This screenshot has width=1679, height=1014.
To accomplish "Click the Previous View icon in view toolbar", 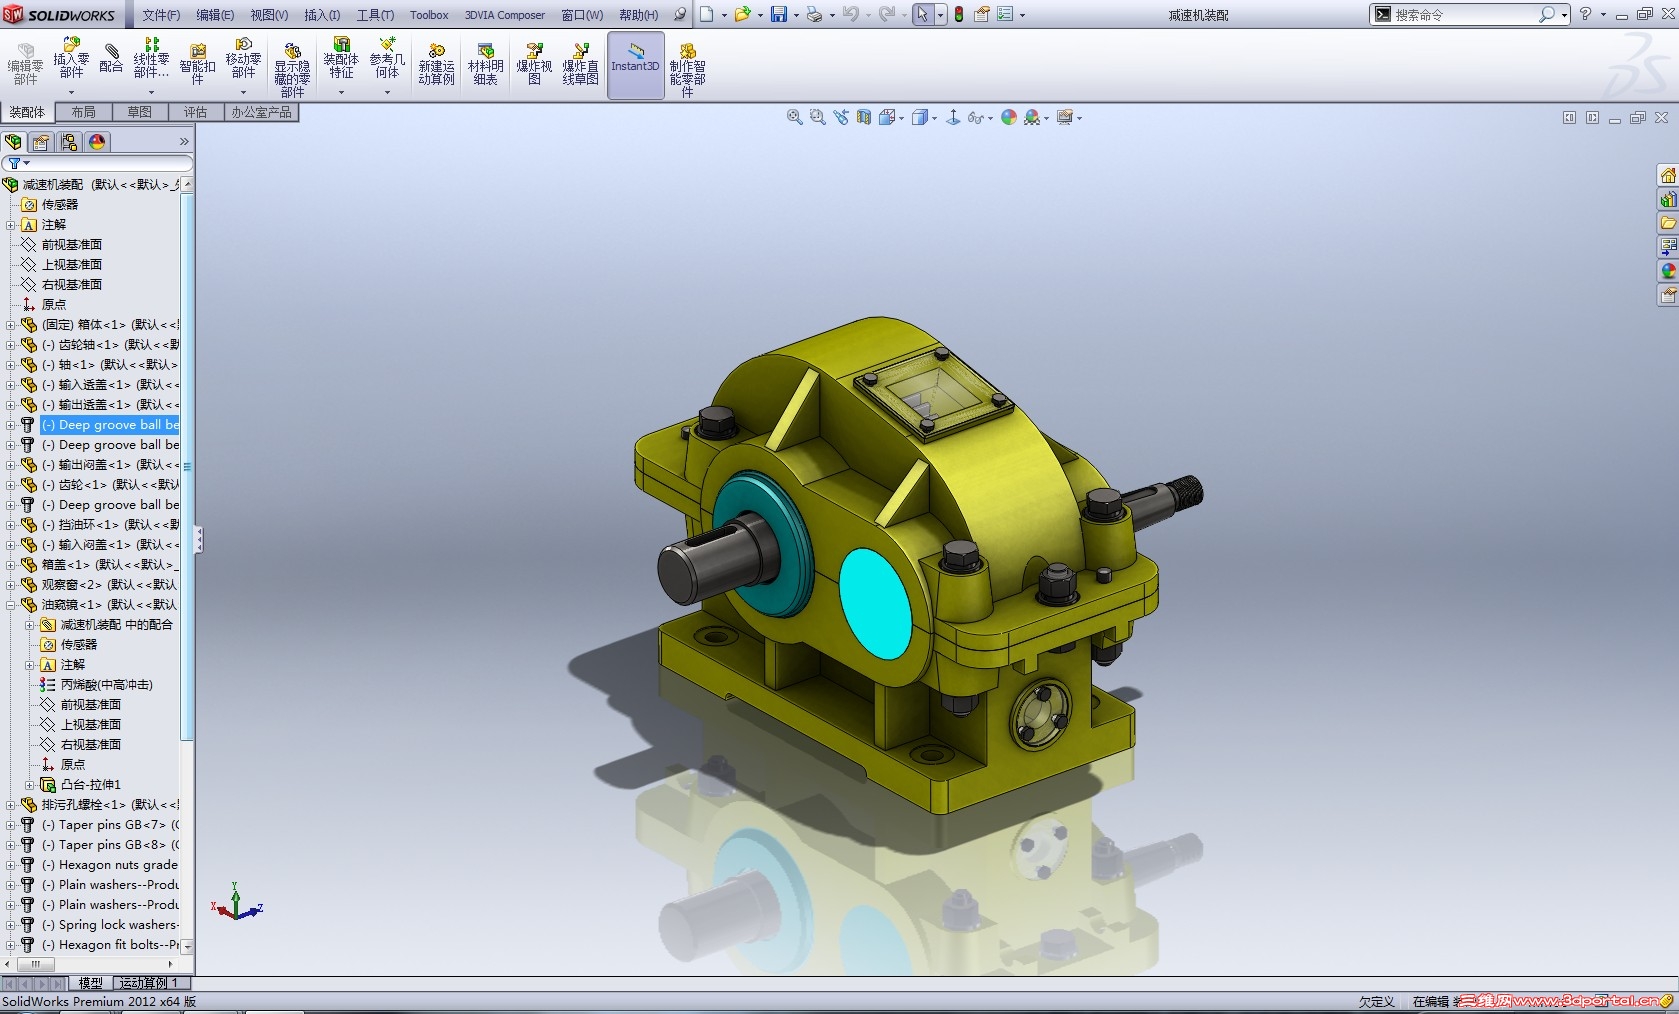I will (841, 117).
